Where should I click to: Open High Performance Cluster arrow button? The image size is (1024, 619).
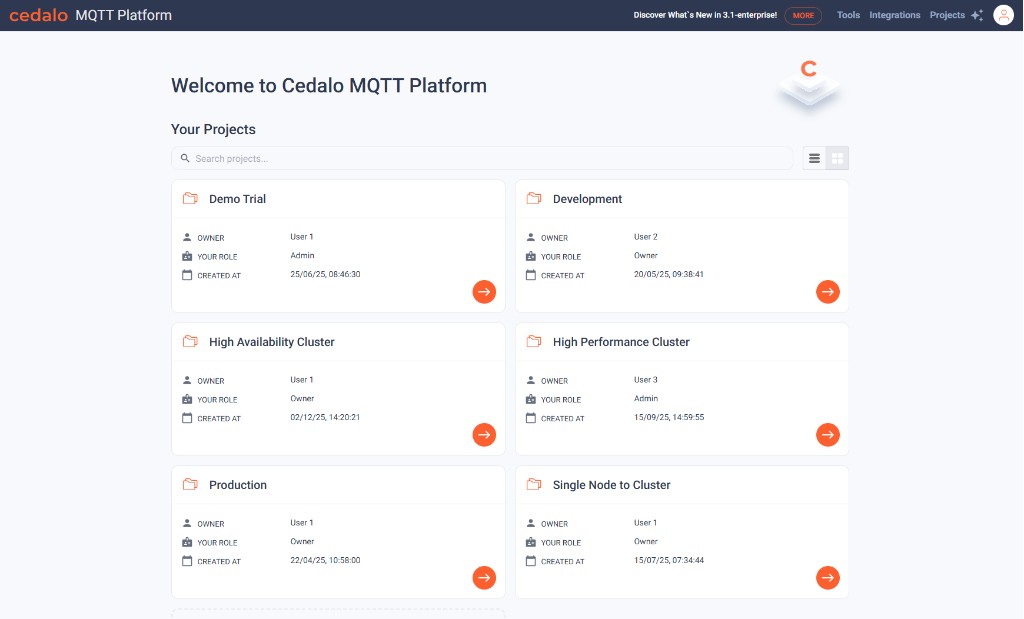tap(827, 435)
